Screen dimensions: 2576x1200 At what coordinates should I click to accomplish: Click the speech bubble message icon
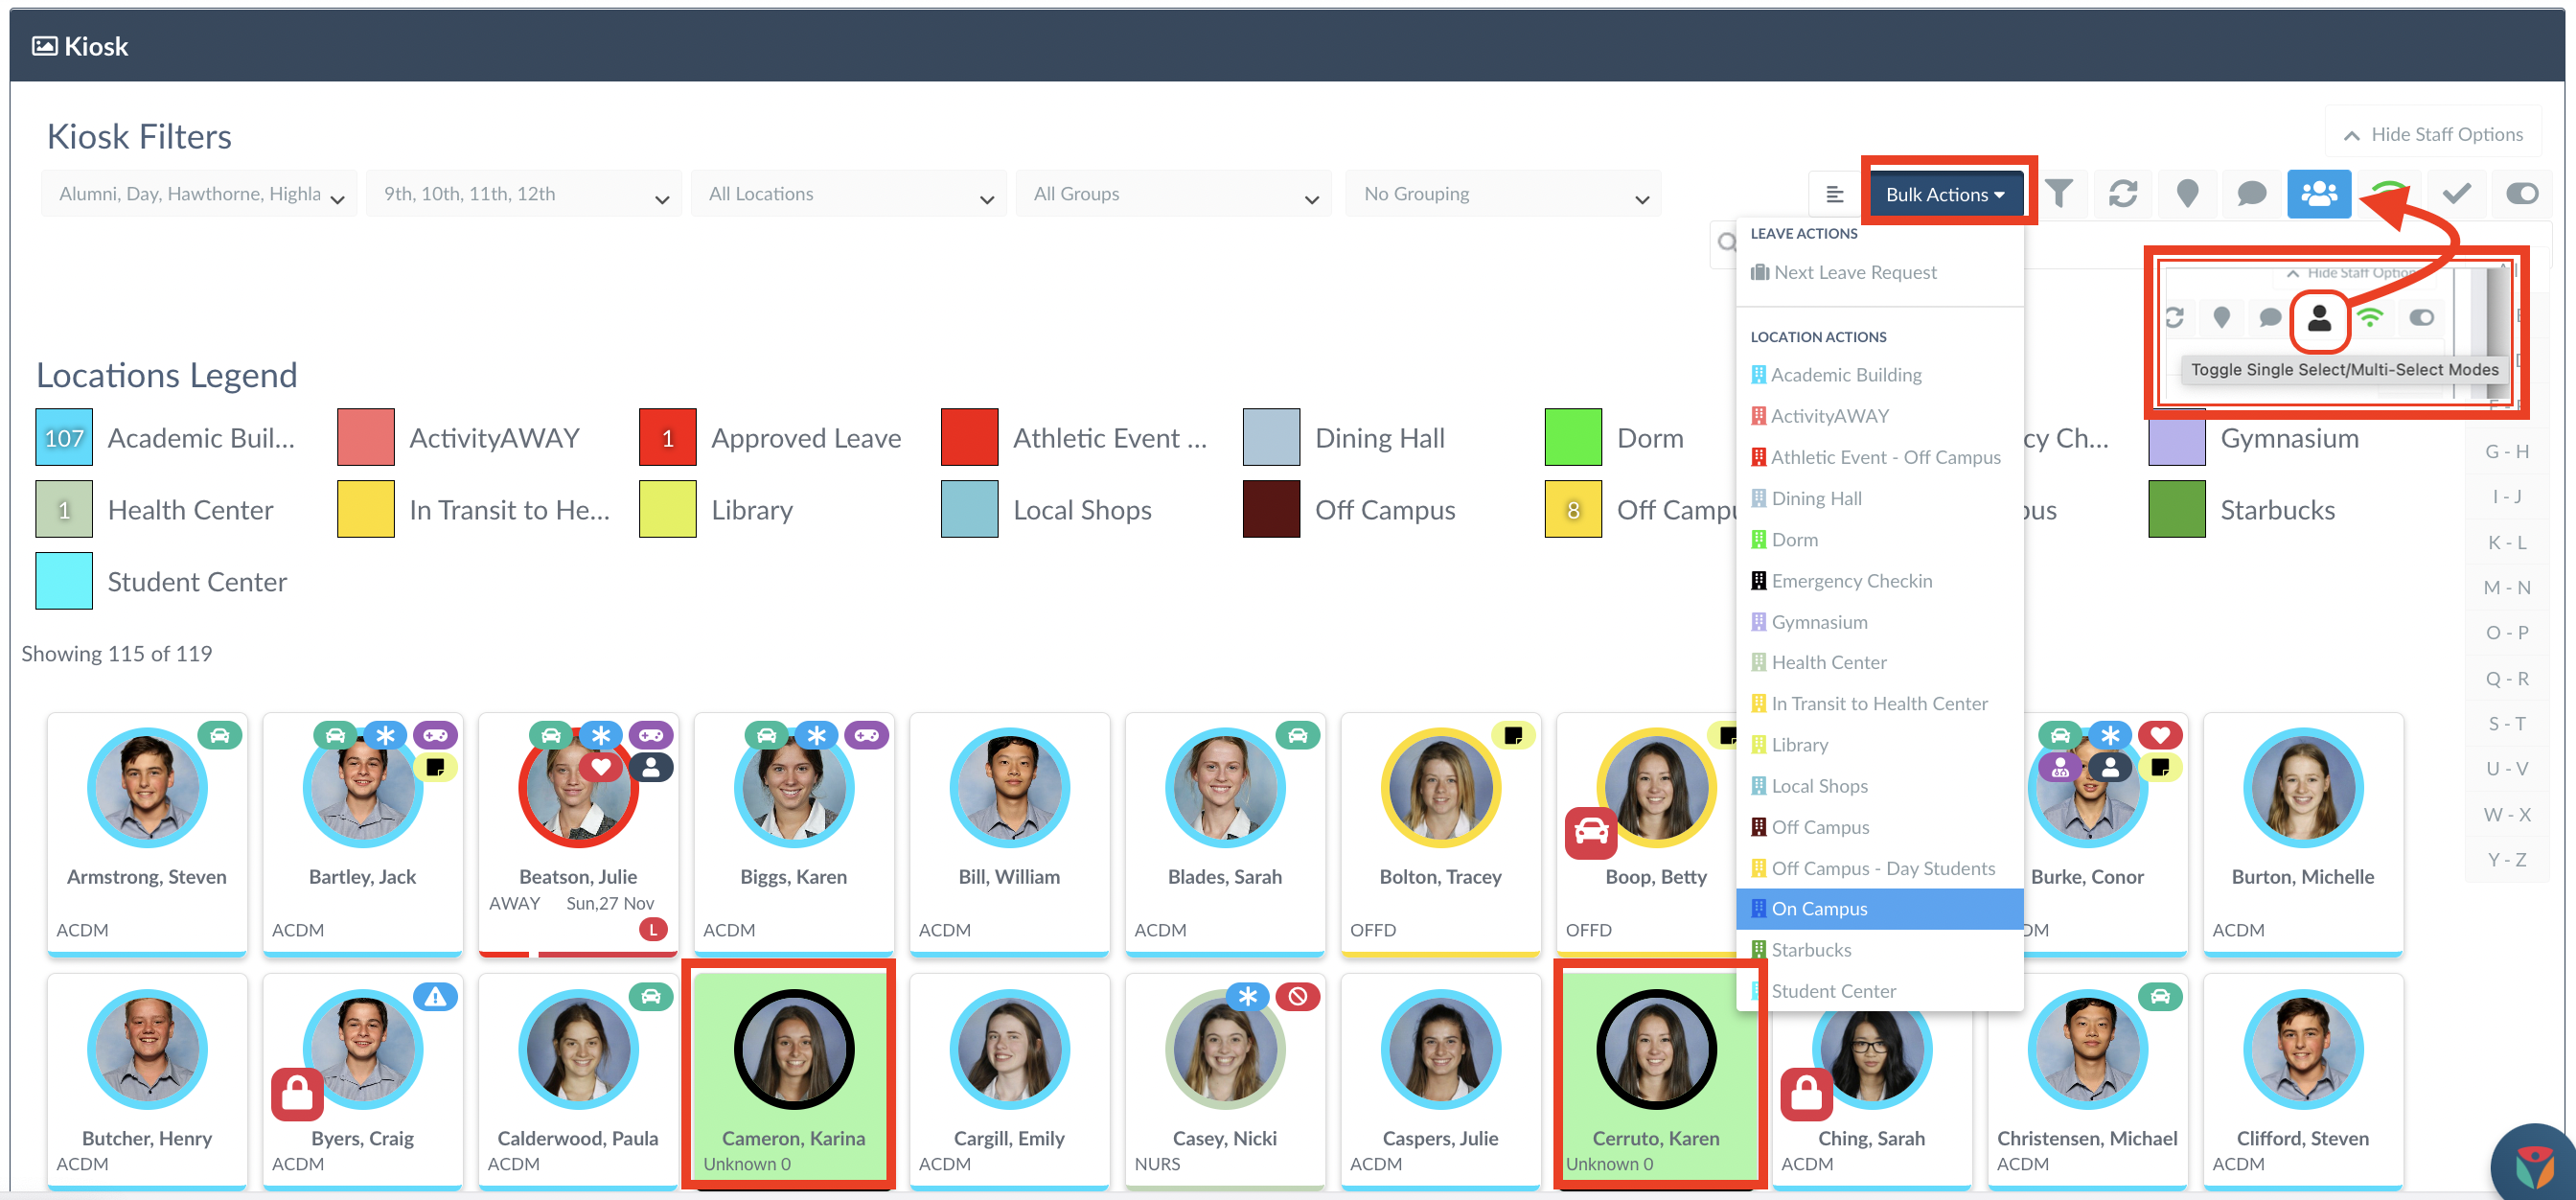2251,194
